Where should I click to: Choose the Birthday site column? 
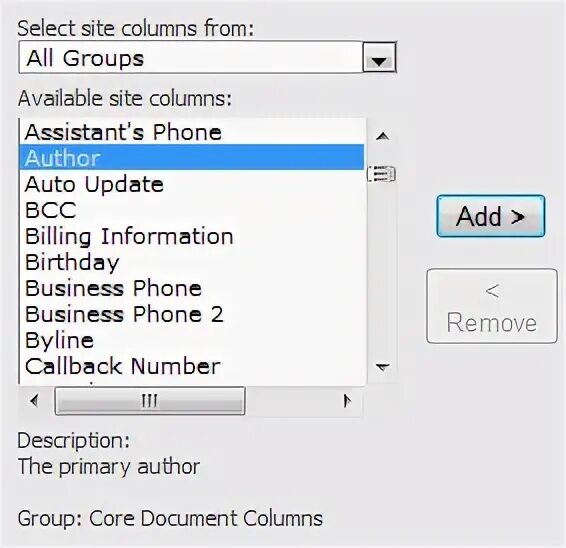(x=192, y=262)
